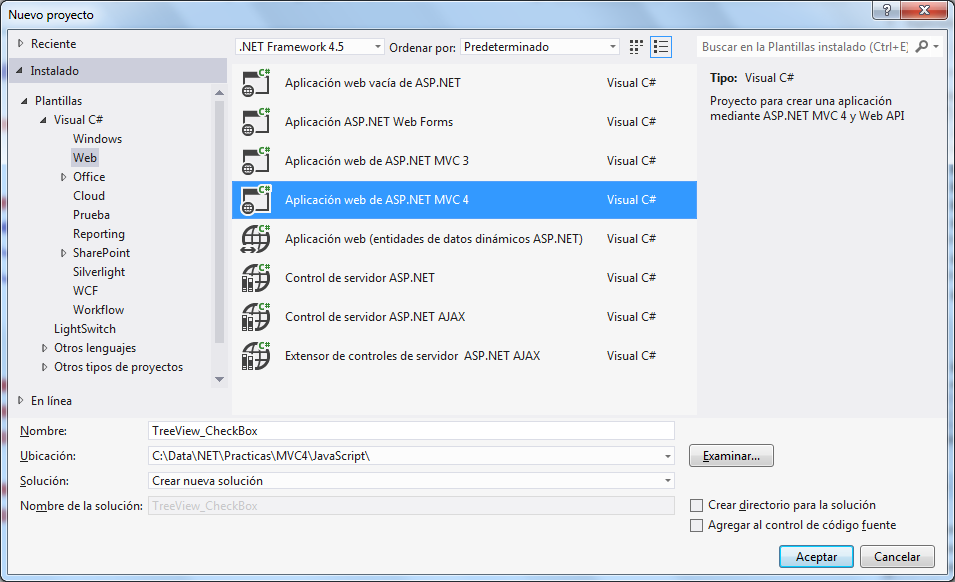Select the LightSwitch template category

pos(85,329)
